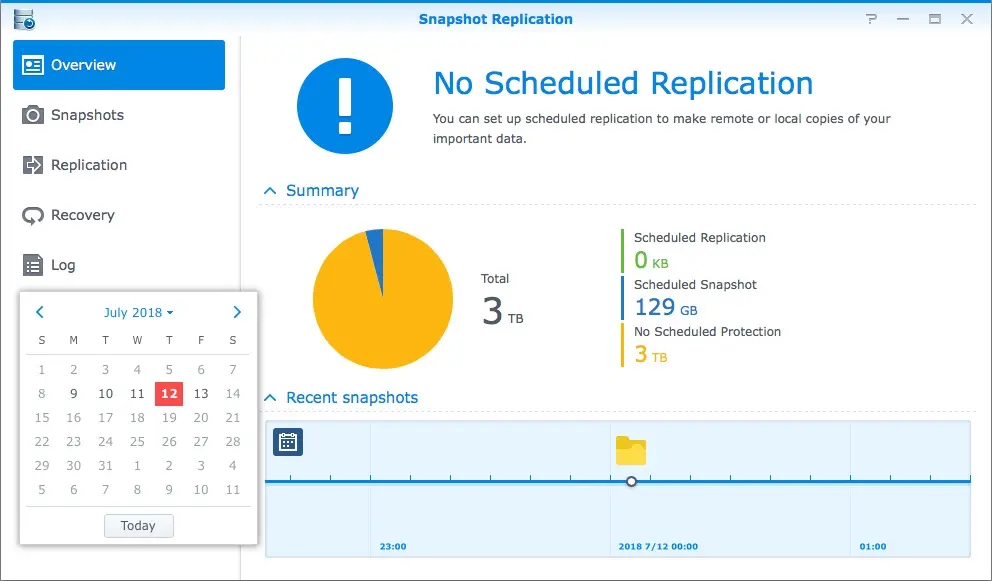Collapse the Summary section

(x=270, y=191)
